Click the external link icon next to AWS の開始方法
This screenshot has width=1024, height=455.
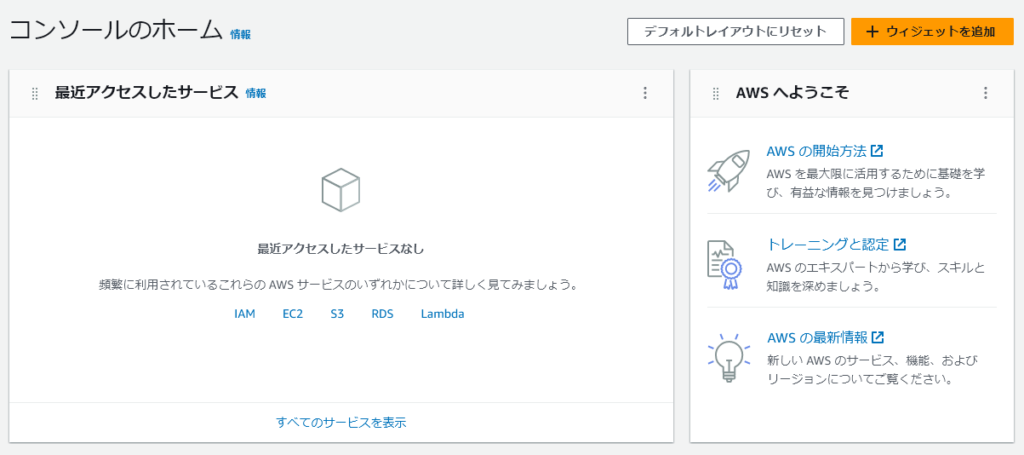point(877,151)
